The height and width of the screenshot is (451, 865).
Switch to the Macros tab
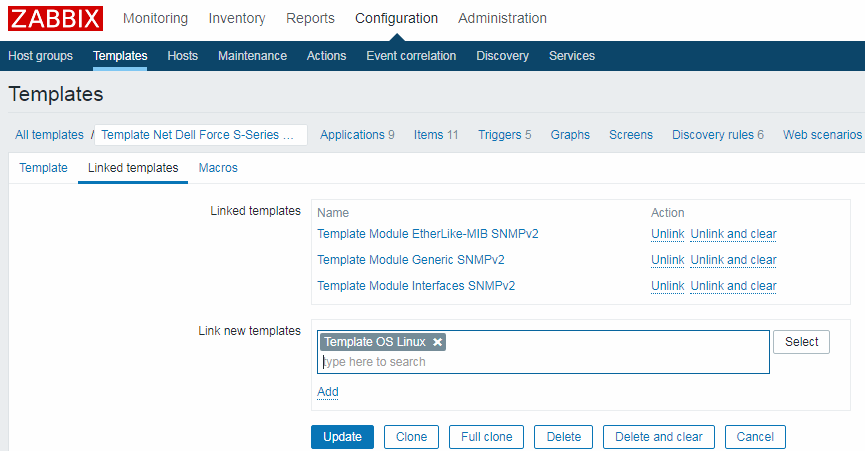[x=218, y=168]
